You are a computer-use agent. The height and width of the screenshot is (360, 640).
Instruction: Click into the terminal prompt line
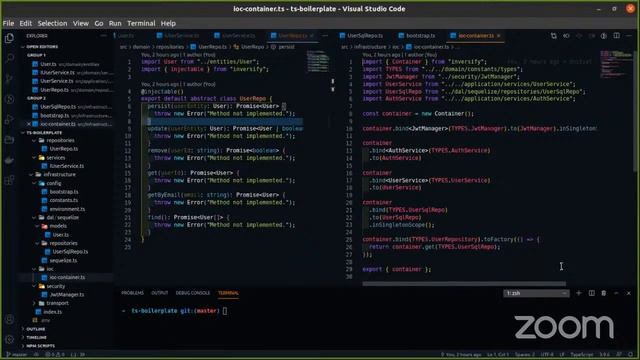175,311
